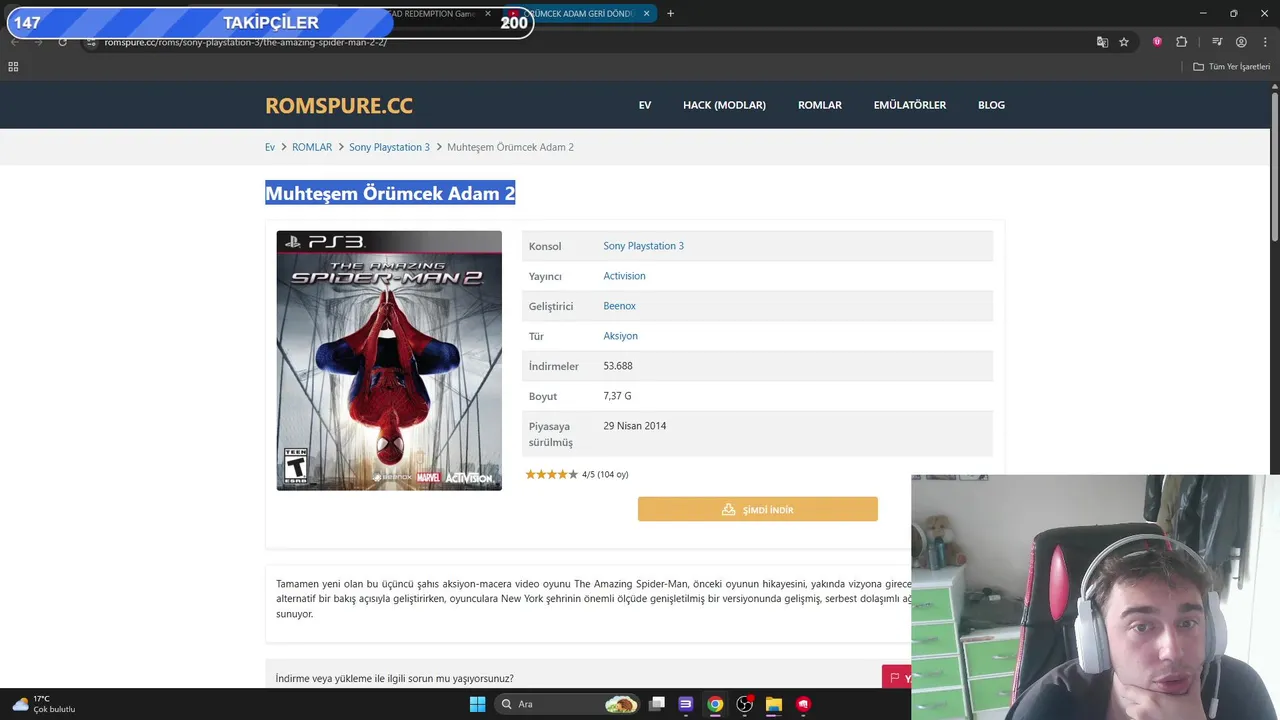Open a new browser tab
This screenshot has height=720, width=1280.
pyautogui.click(x=670, y=14)
